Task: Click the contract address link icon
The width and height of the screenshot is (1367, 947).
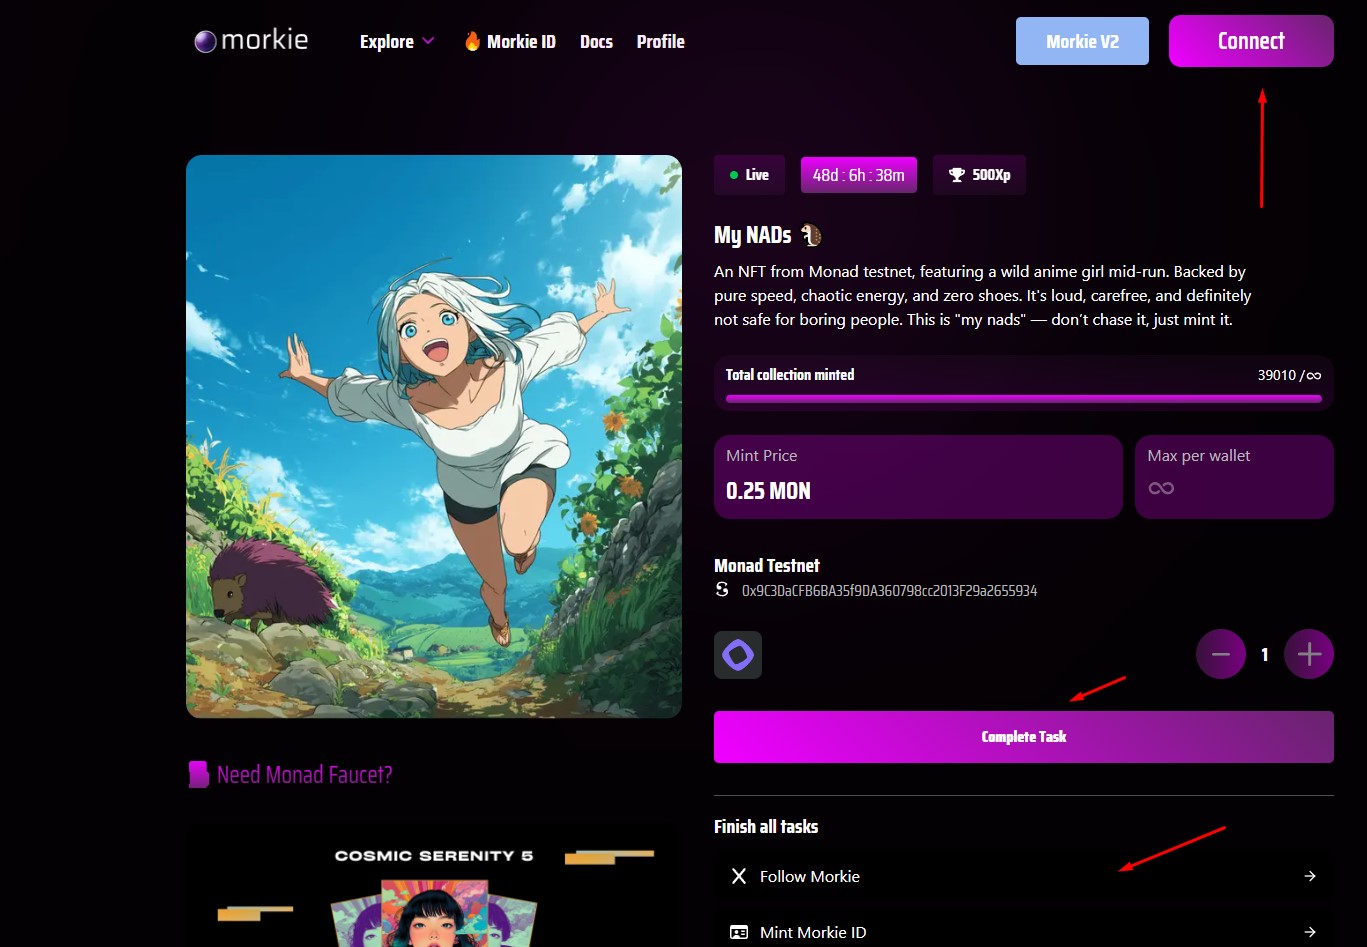Action: coord(723,591)
